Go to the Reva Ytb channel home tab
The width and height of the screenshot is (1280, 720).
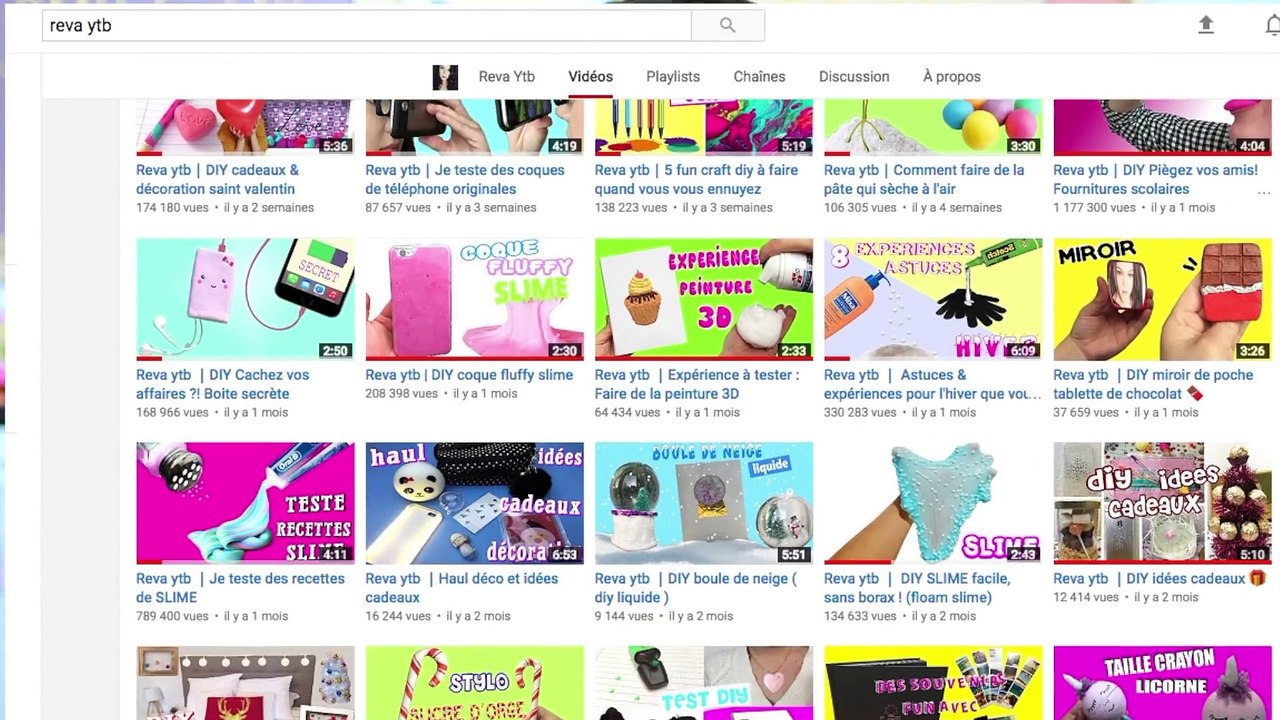tap(506, 77)
